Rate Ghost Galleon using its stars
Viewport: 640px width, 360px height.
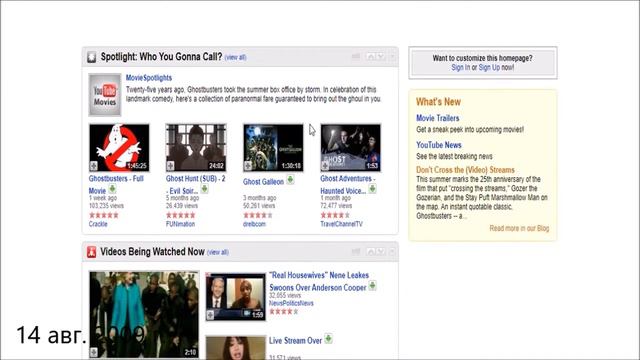pos(258,215)
